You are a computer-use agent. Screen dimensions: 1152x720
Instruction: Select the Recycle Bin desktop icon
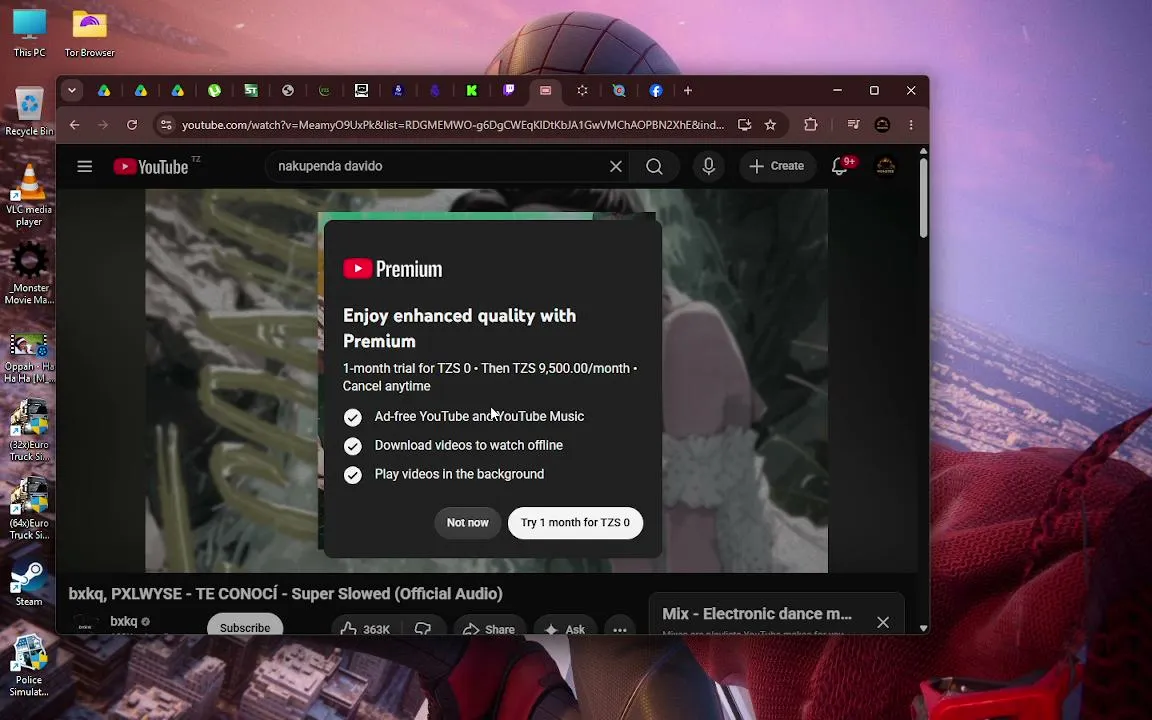pyautogui.click(x=29, y=112)
